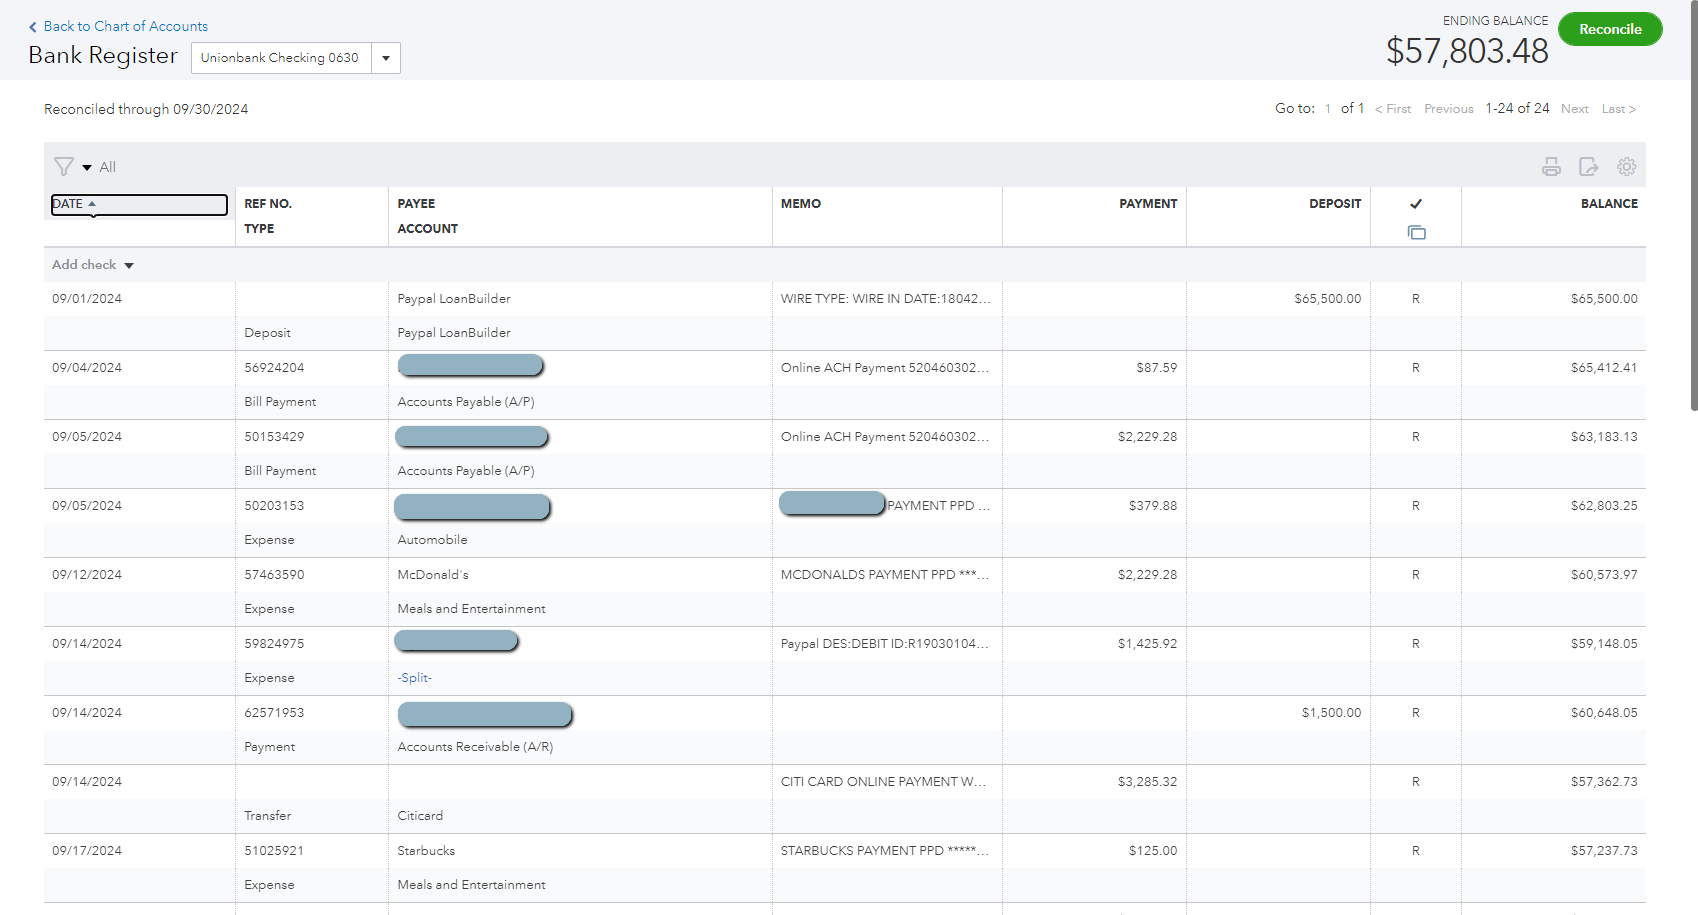The image size is (1698, 915).
Task: Click the MCDONALDS PAYMENT PPD memo
Action: tap(885, 575)
